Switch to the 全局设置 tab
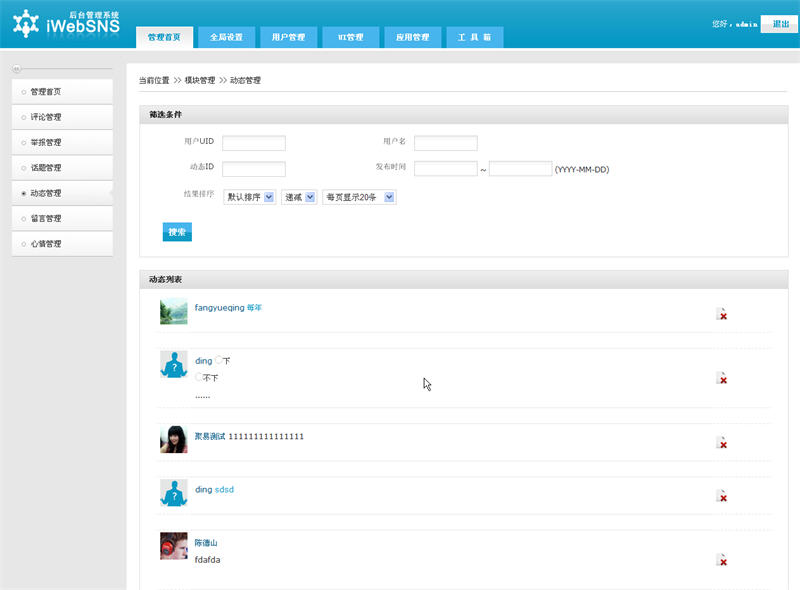The image size is (800, 590). point(227,37)
